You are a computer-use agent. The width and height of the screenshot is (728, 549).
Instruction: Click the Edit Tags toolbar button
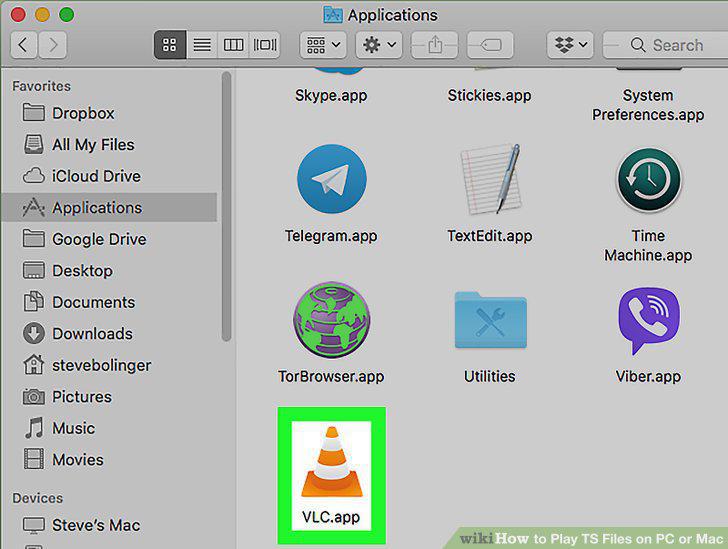point(490,45)
